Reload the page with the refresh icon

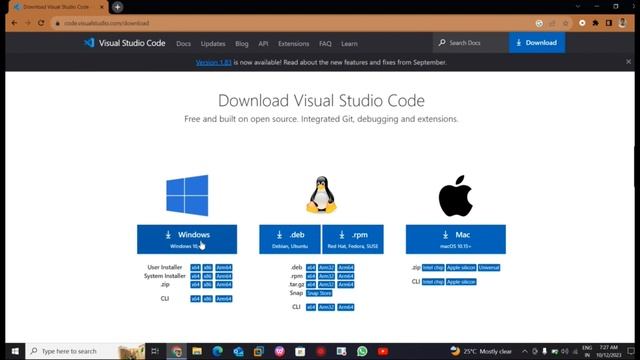pos(41,23)
